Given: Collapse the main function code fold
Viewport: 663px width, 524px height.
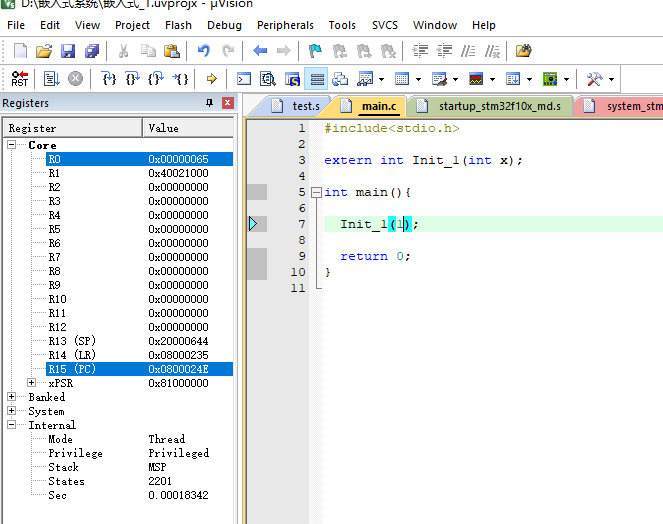Looking at the screenshot, I should click(x=316, y=192).
